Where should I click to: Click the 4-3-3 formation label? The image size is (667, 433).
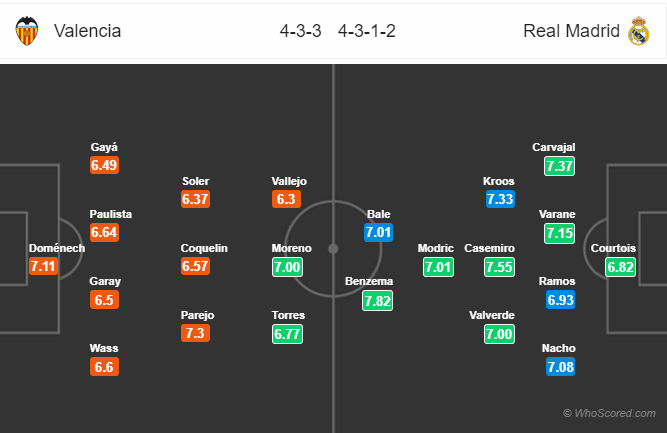click(x=301, y=31)
